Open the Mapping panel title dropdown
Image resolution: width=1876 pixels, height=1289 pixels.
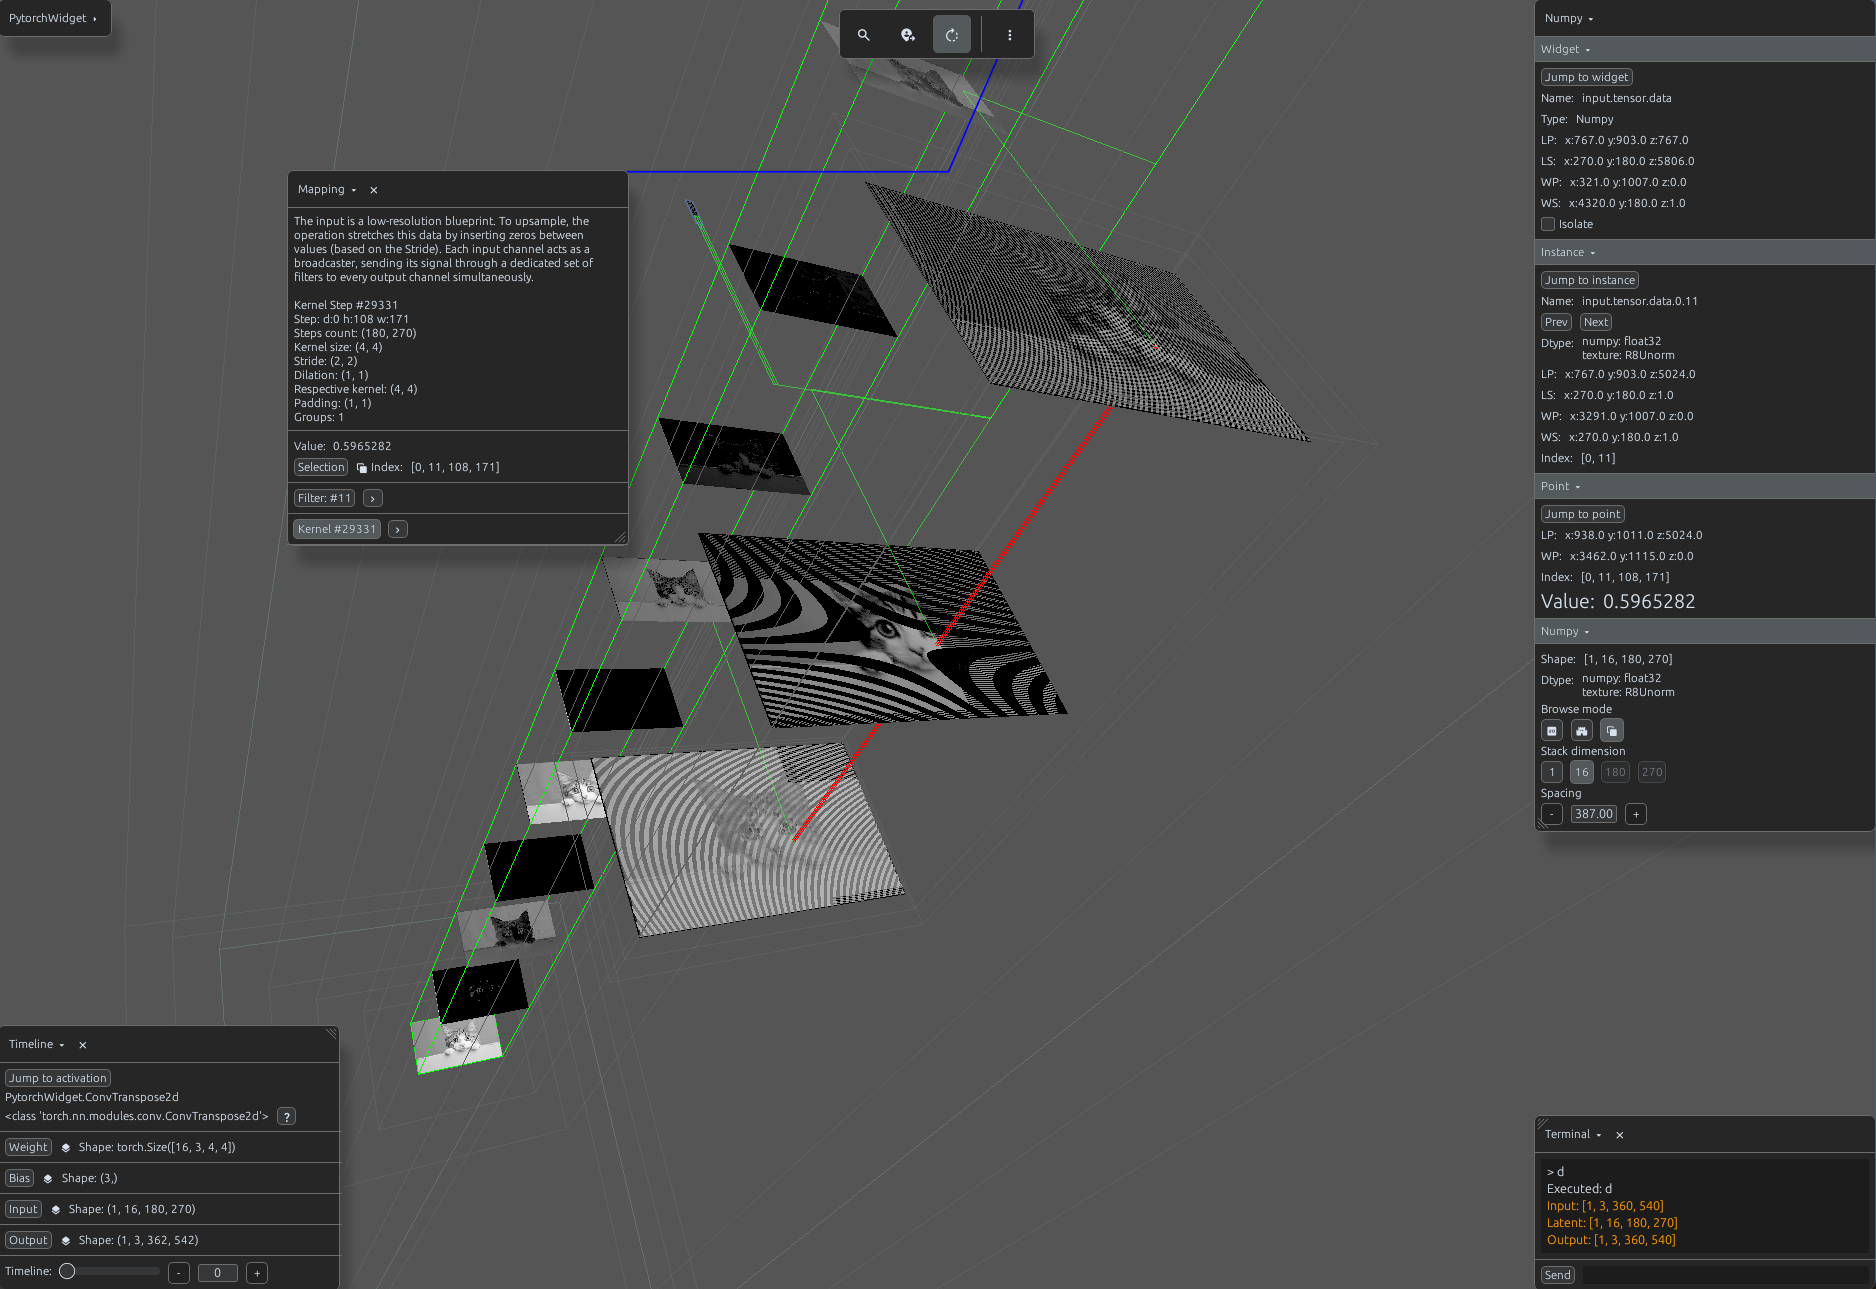point(327,190)
